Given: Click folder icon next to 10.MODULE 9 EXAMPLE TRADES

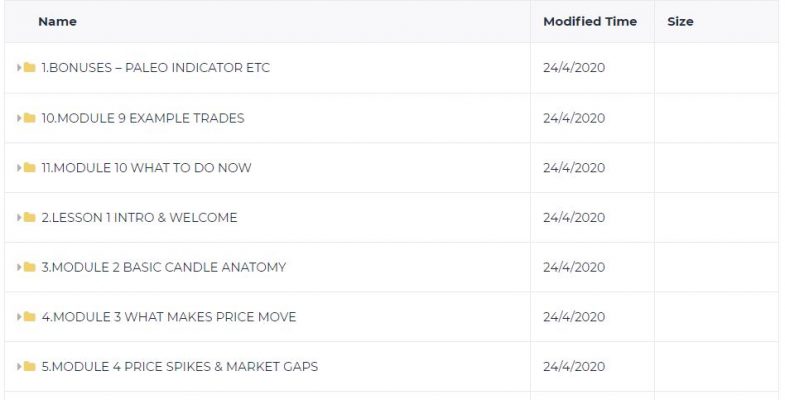Looking at the screenshot, I should (30, 118).
